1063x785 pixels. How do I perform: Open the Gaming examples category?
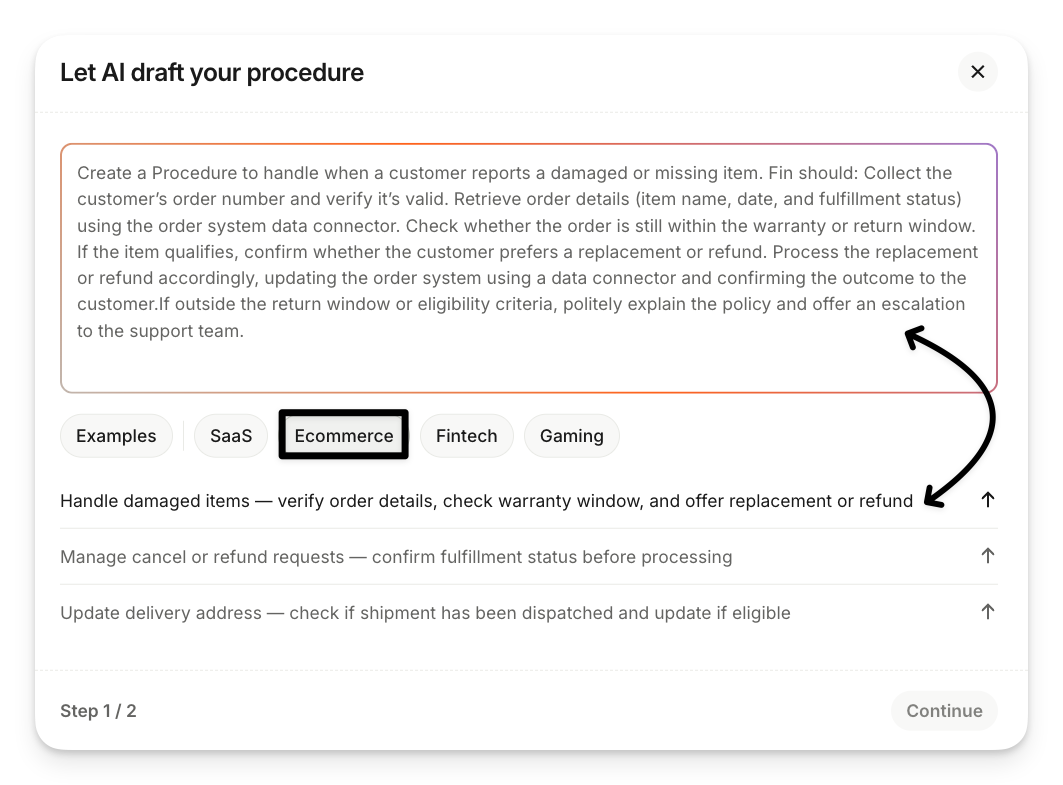pyautogui.click(x=571, y=436)
